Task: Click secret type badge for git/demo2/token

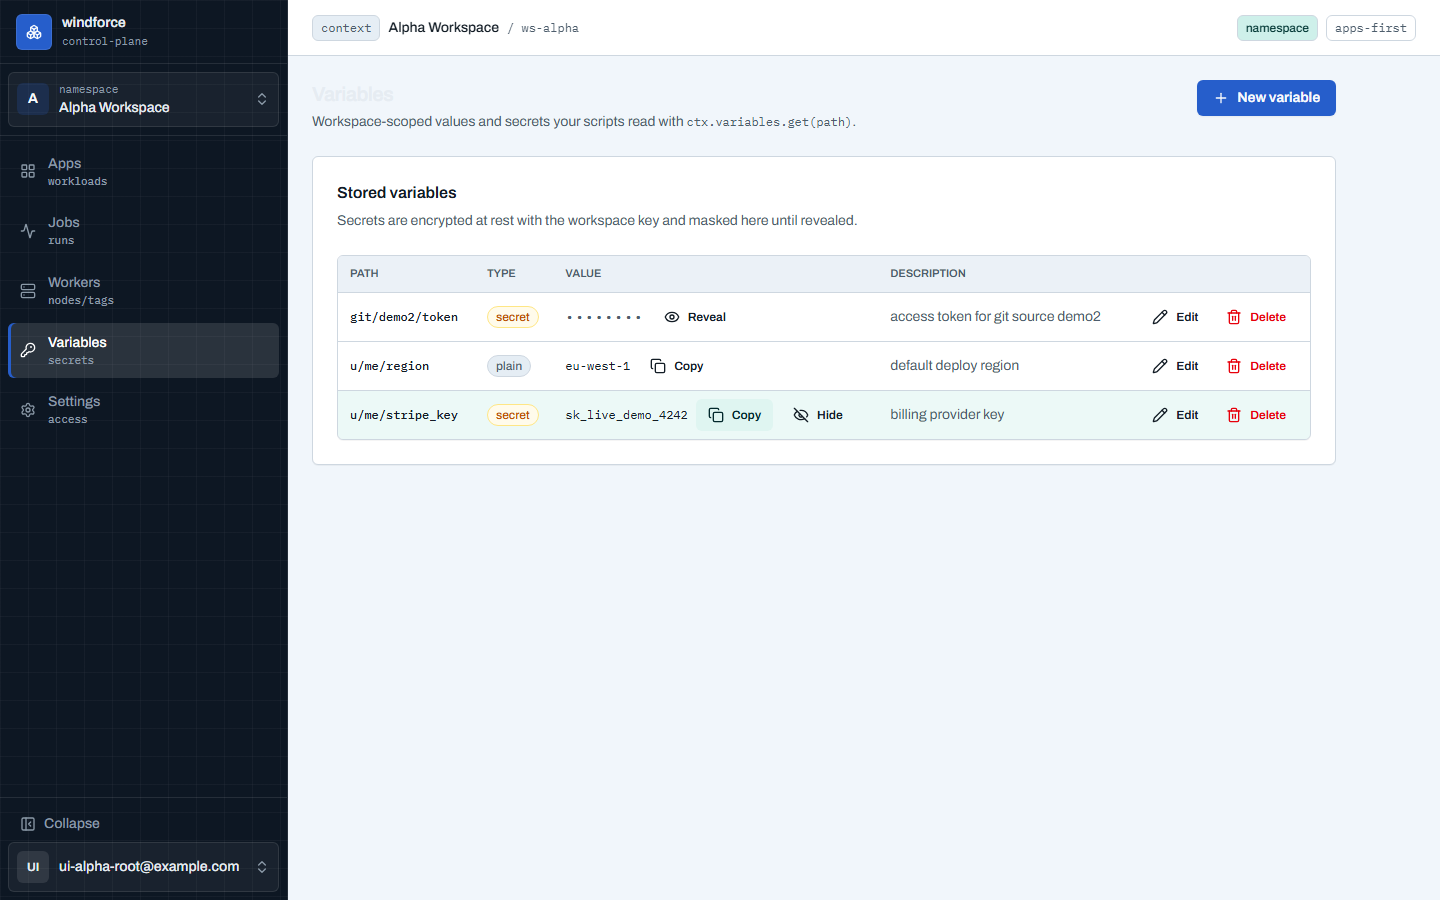Action: [513, 317]
